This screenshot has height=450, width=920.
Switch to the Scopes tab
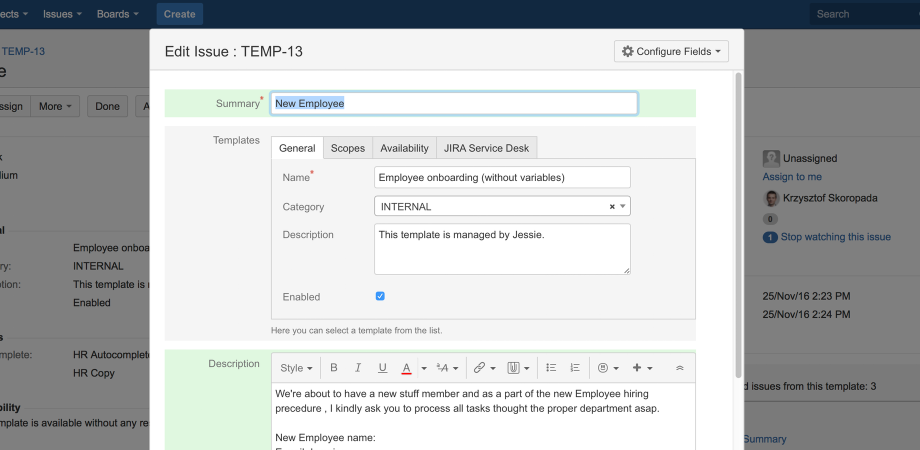point(348,148)
